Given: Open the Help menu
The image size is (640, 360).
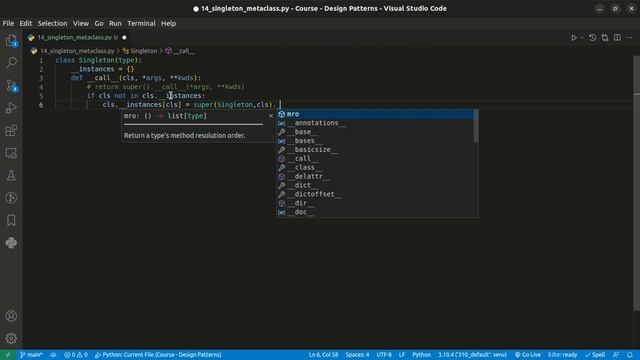Looking at the screenshot, I should [168, 23].
